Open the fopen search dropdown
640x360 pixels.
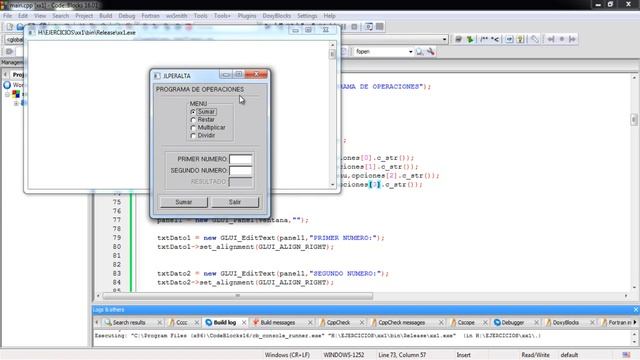tap(410, 51)
